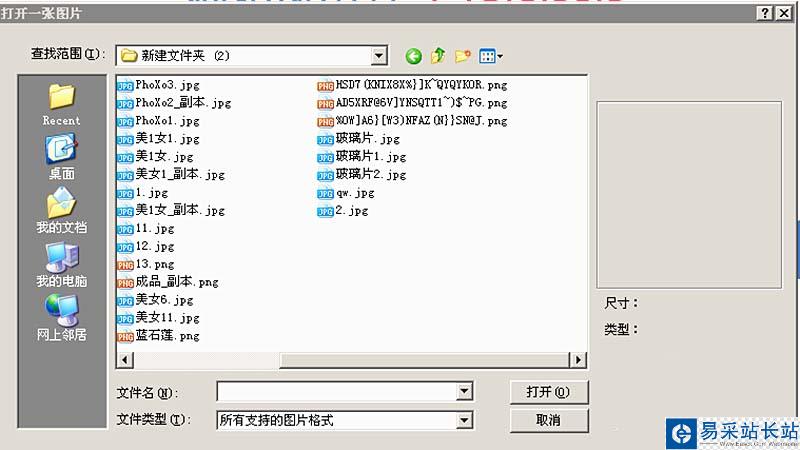This screenshot has height=450, width=800.
Task: Click the JPG icon beside qw.jpg
Action: coord(325,193)
